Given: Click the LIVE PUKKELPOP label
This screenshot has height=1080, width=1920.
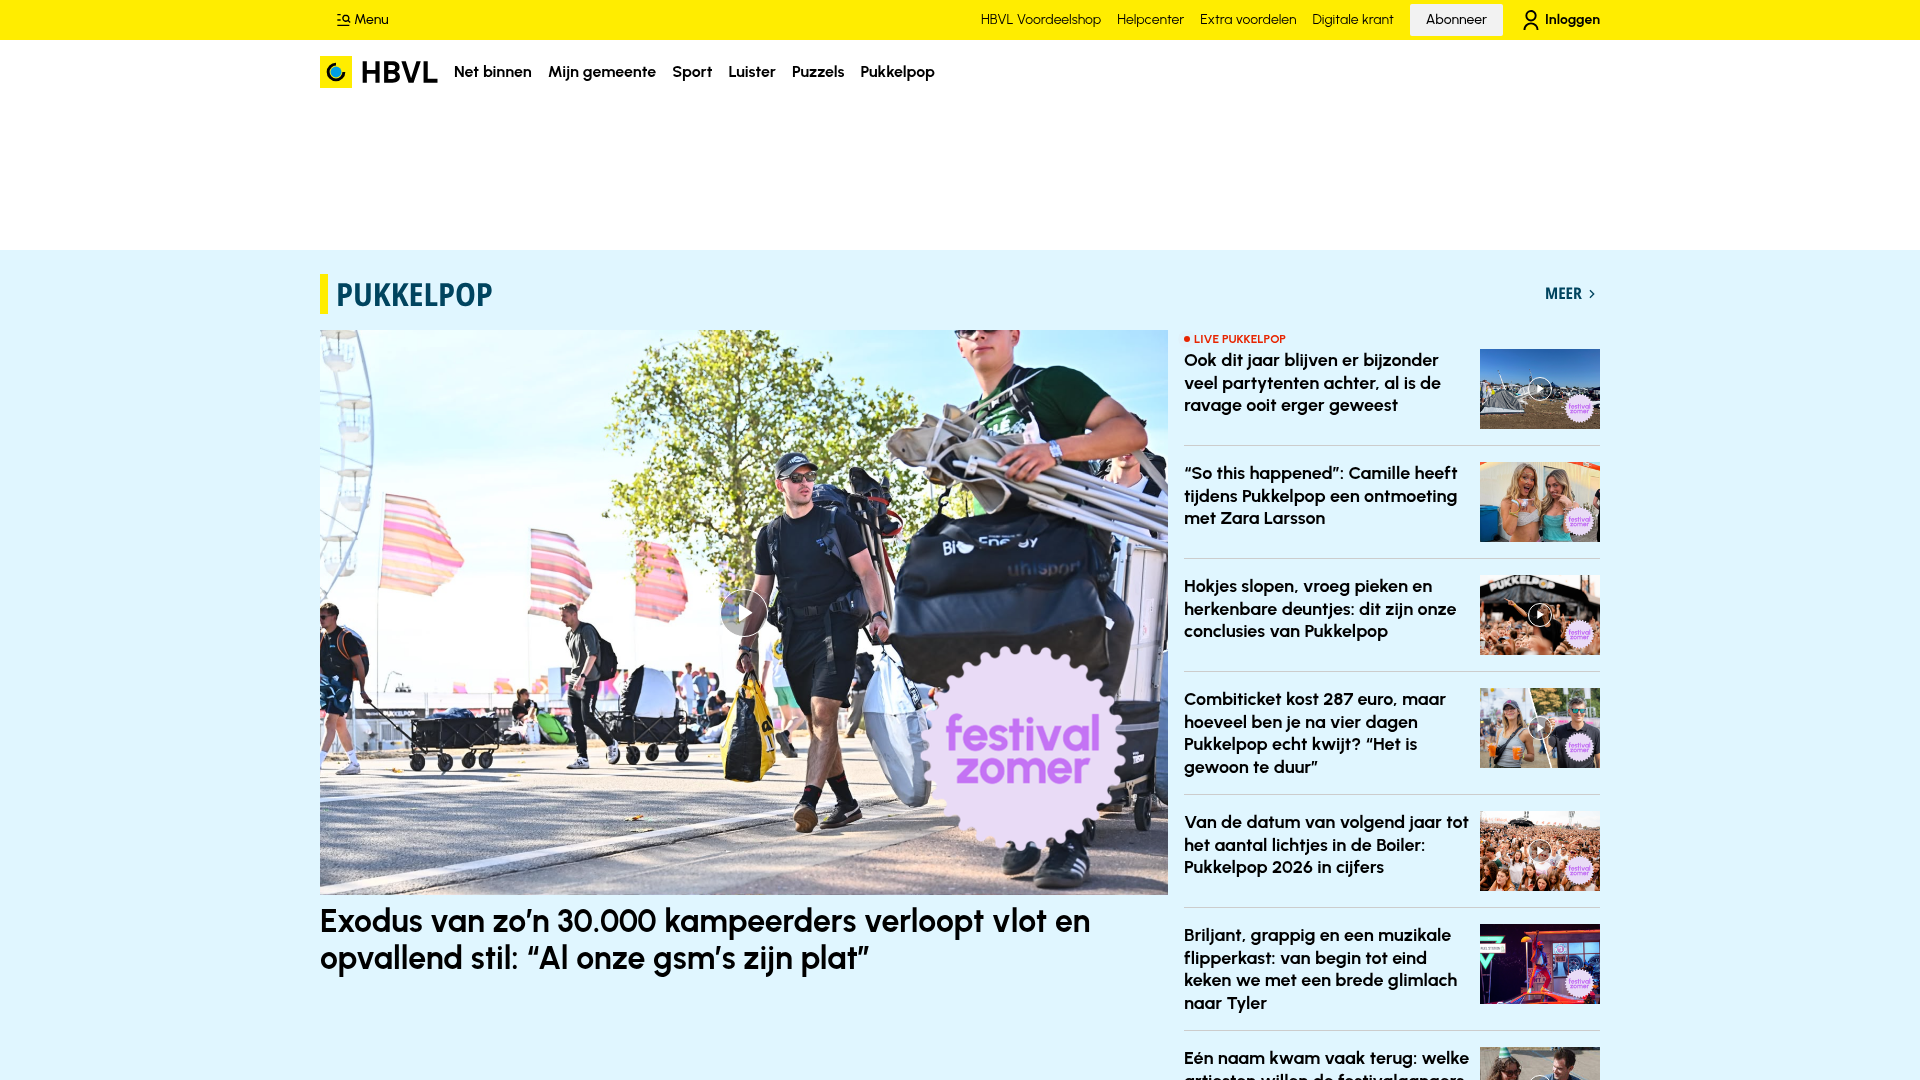Looking at the screenshot, I should point(1239,339).
